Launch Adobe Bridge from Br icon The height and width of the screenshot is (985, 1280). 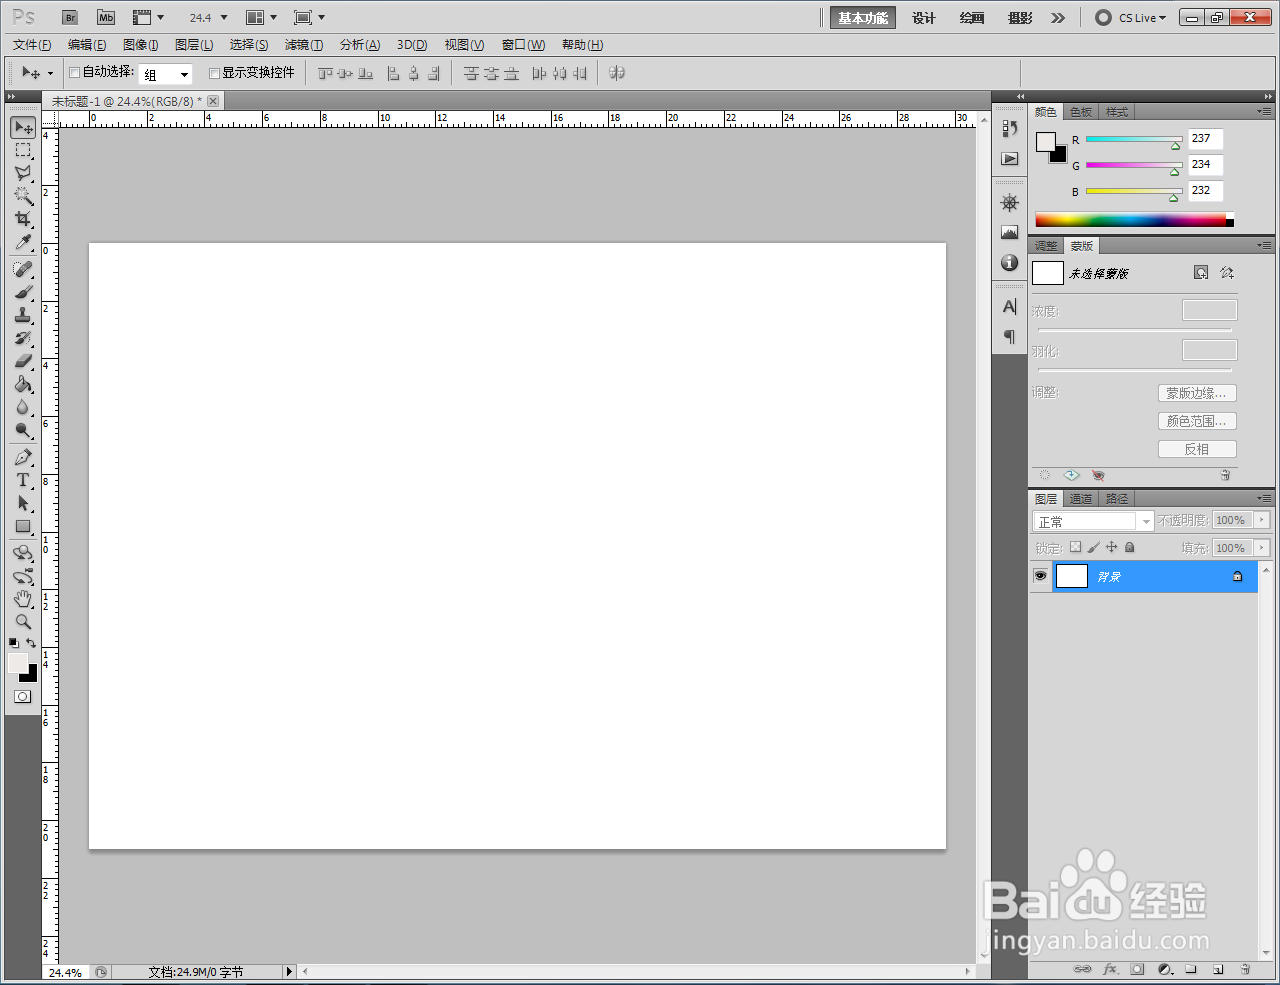coord(70,18)
